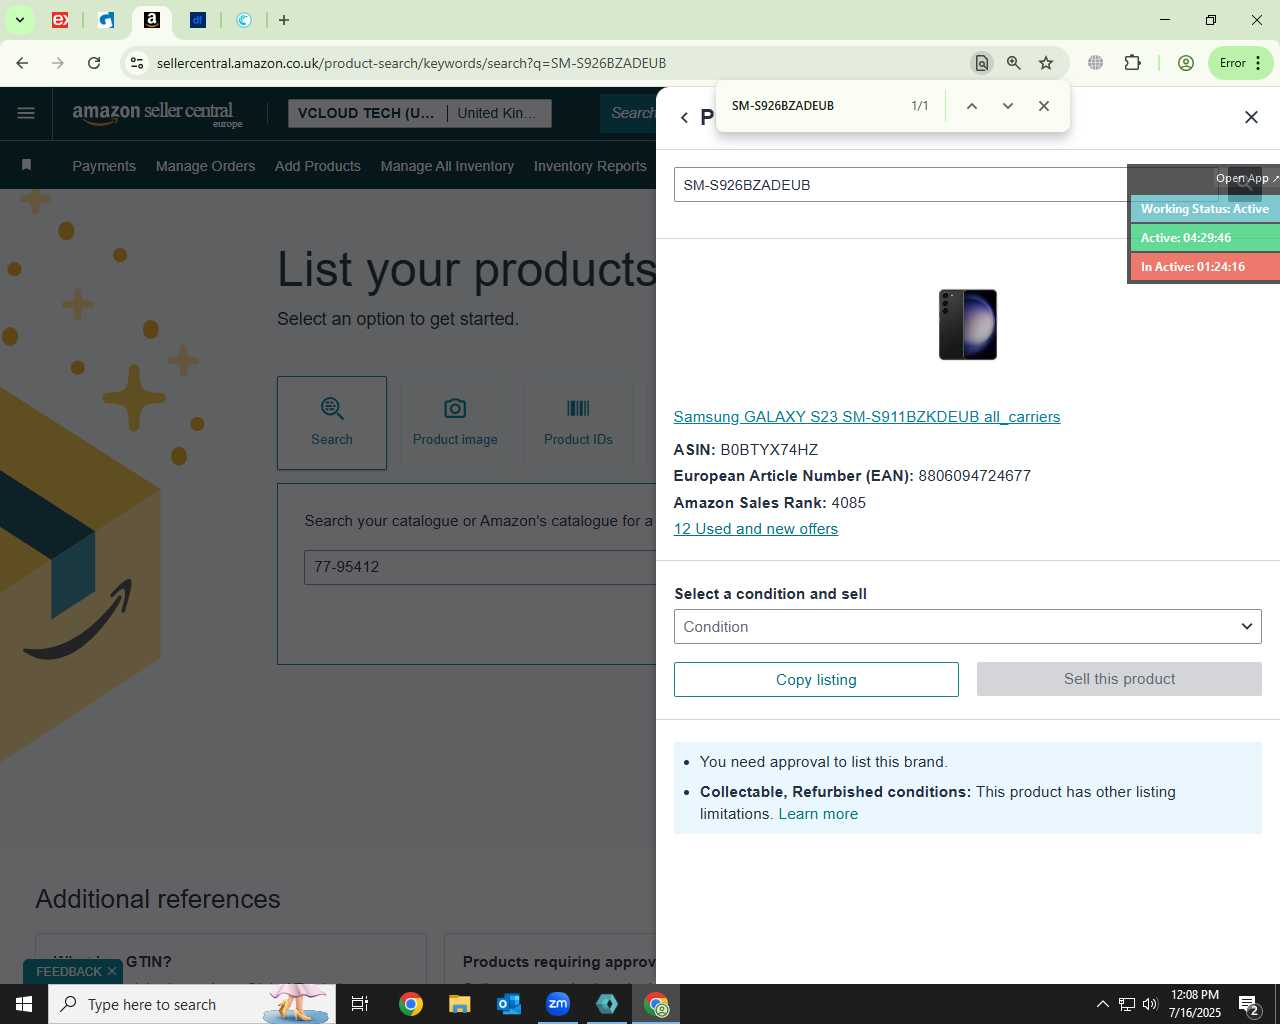
Task: Click the Amazon Seller Central logo
Action: click(x=157, y=114)
